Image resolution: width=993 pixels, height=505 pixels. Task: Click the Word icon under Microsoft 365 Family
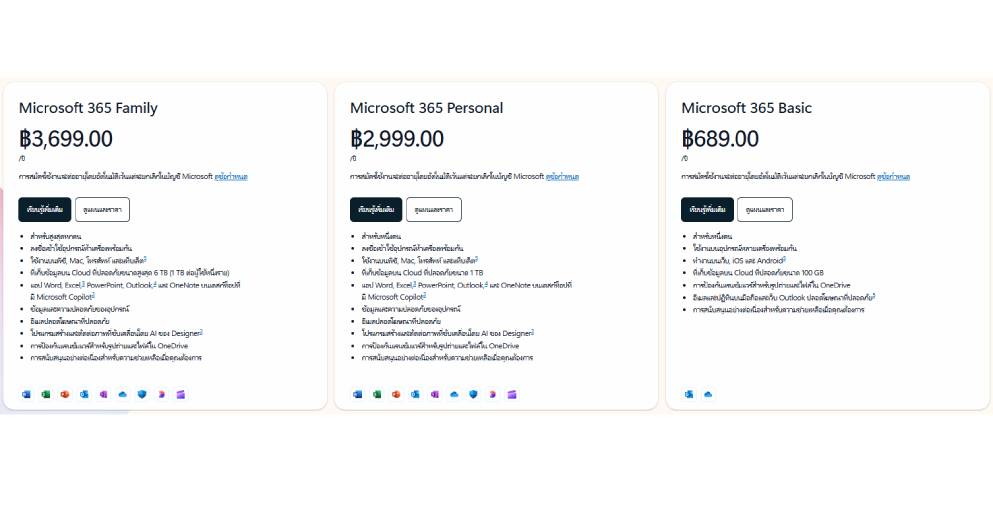click(x=26, y=394)
